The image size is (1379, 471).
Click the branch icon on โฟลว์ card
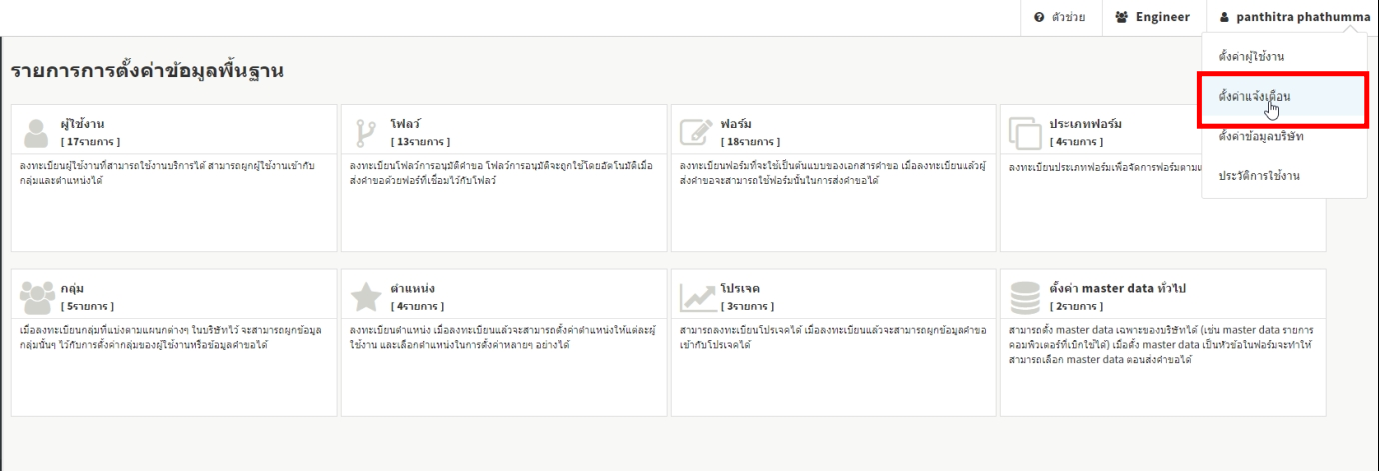coord(365,133)
